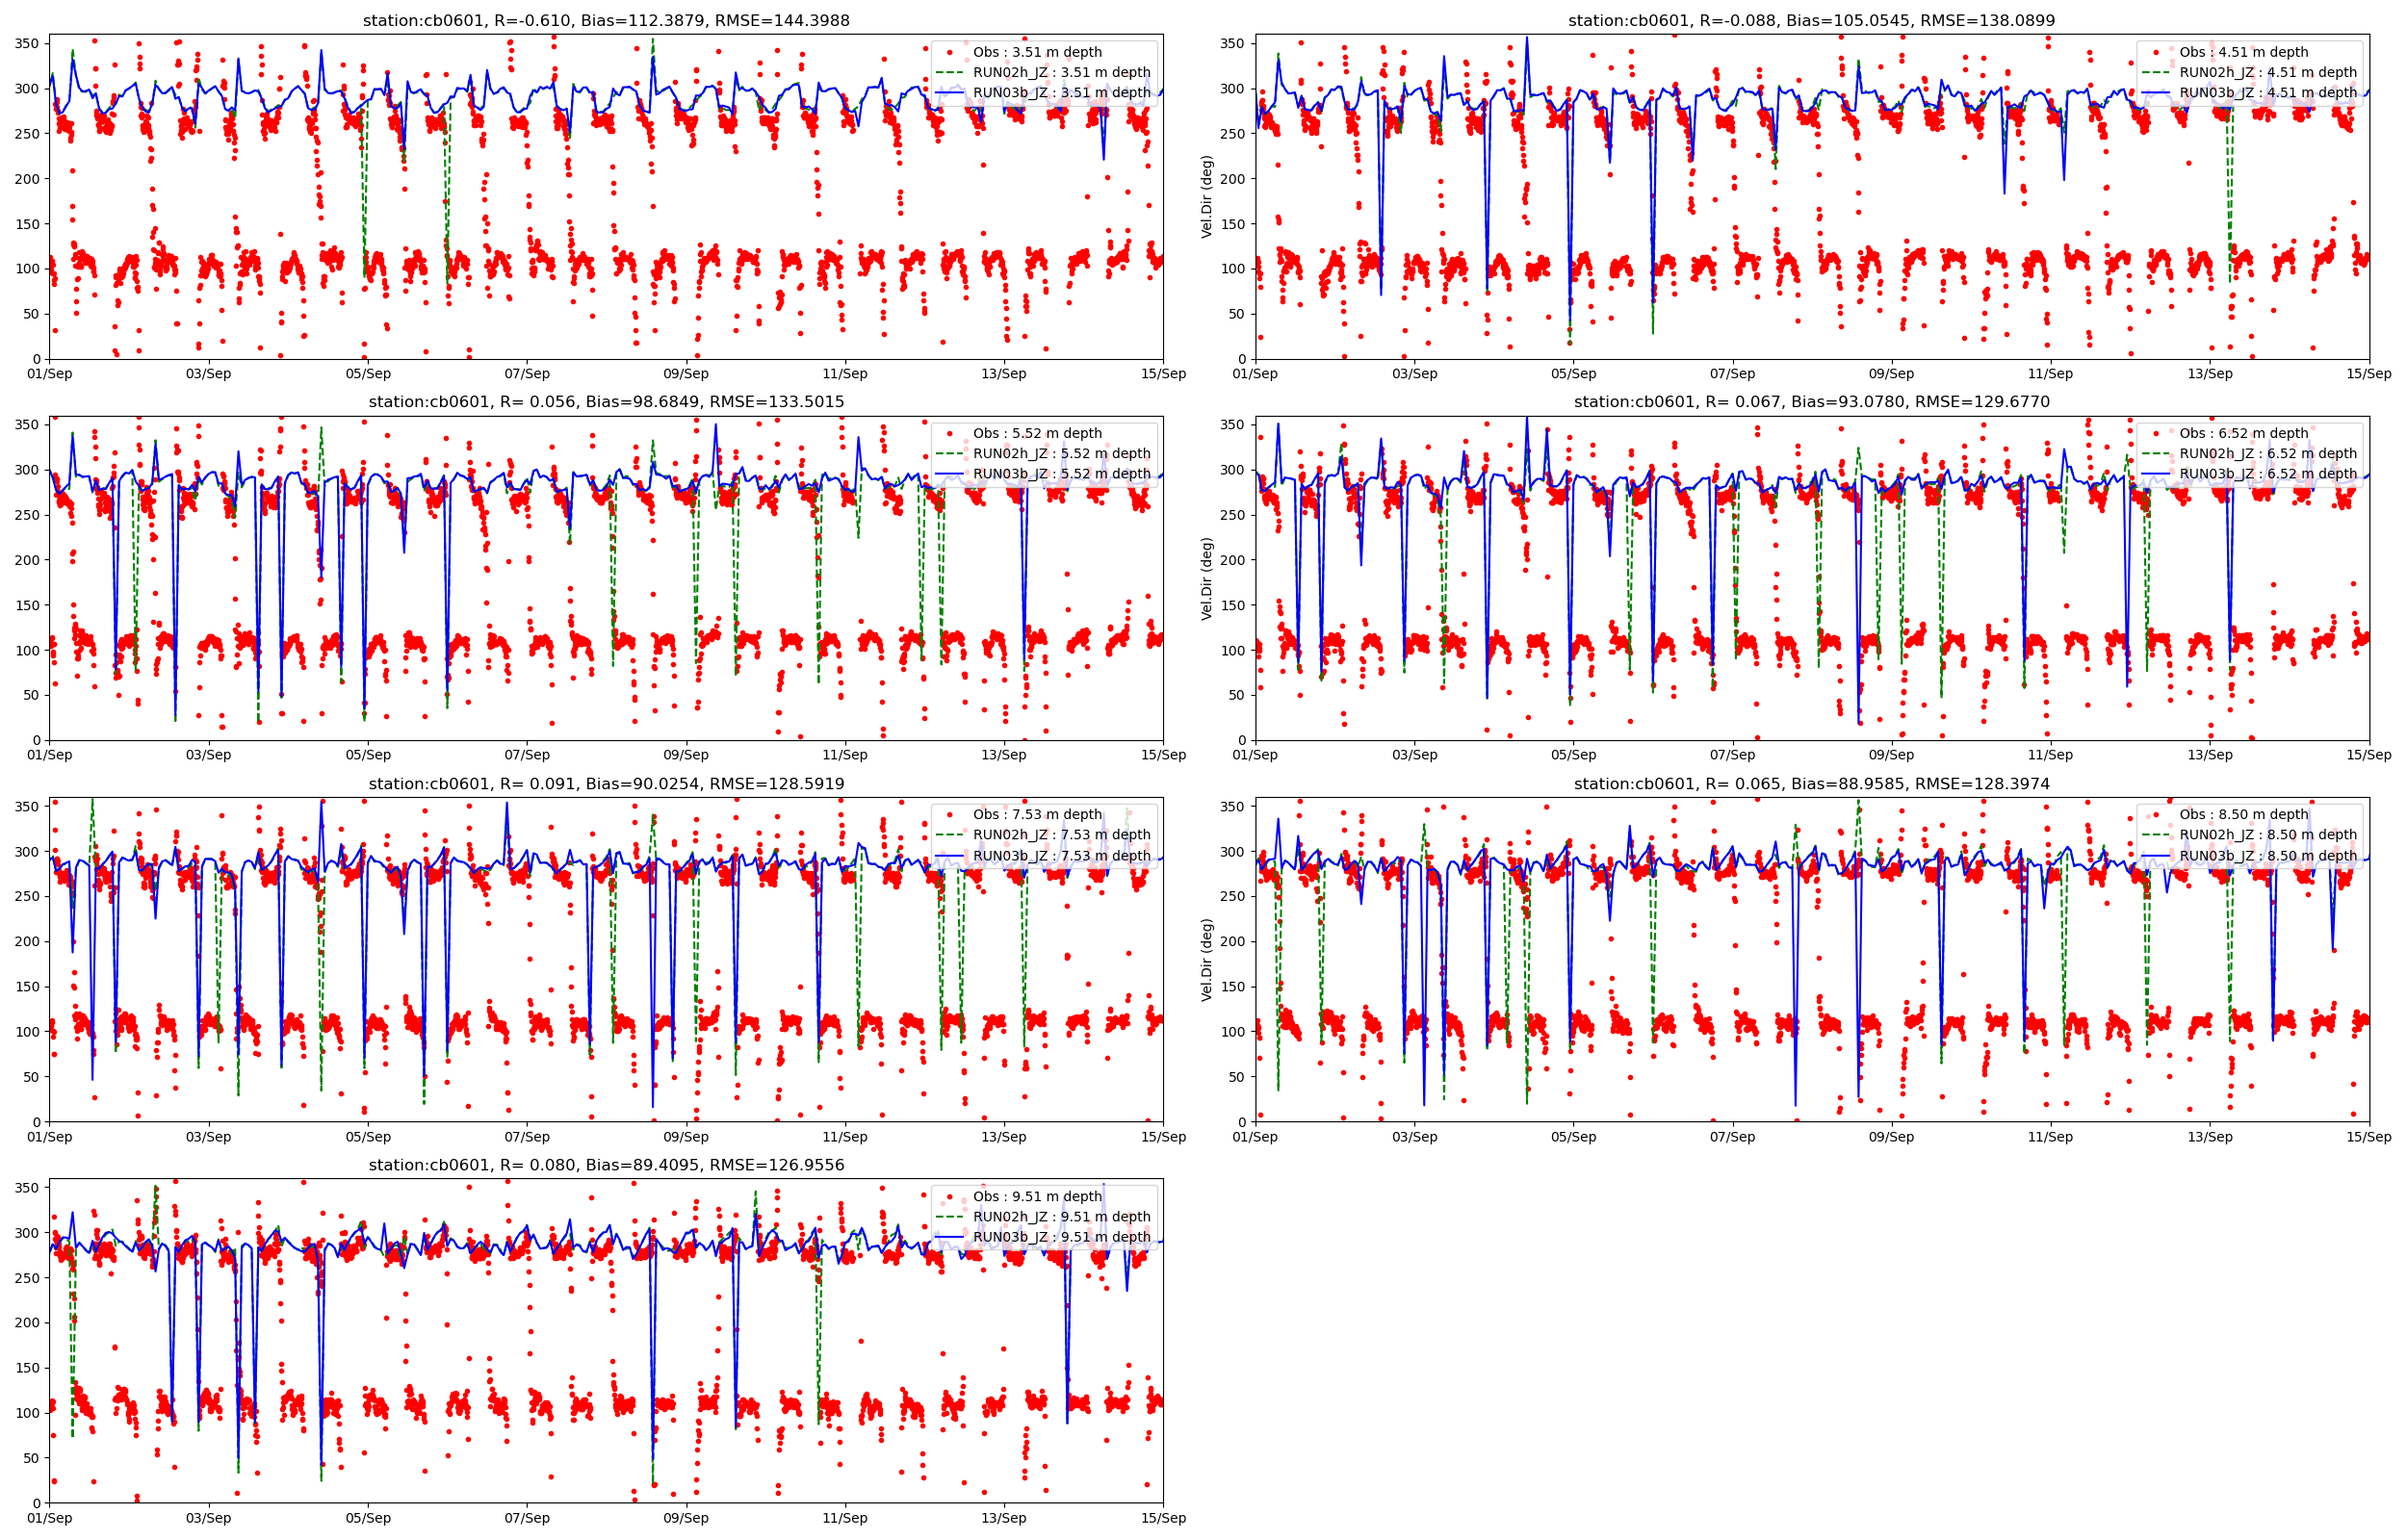Click the 'RUN03b_JZ : 8.50 m depth' legend label
2407x1540 pixels.
pos(2268,856)
